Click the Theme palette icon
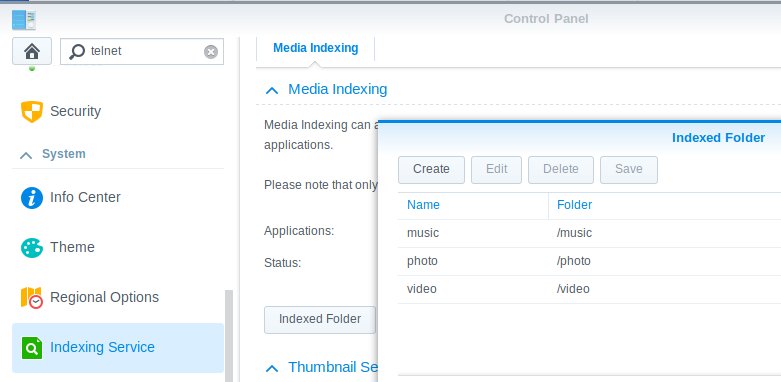781x382 pixels. (32, 248)
